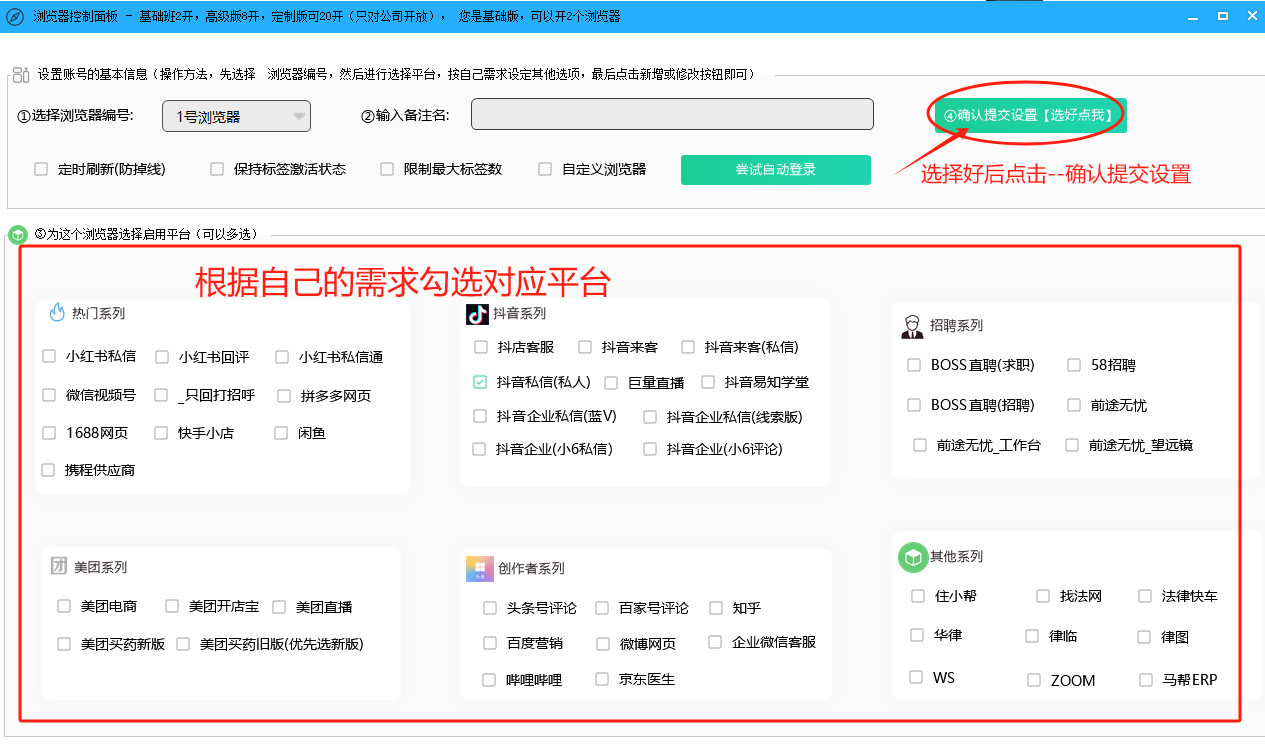Click the flame icon beside 热门系列
1265x753 pixels.
point(57,313)
